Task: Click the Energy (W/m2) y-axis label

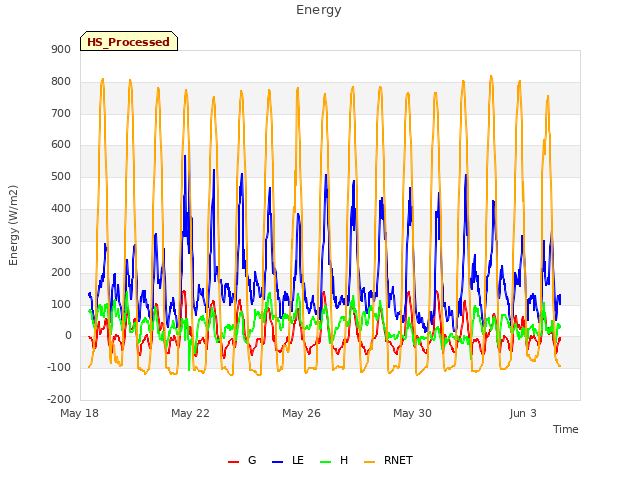Action: pos(13,225)
